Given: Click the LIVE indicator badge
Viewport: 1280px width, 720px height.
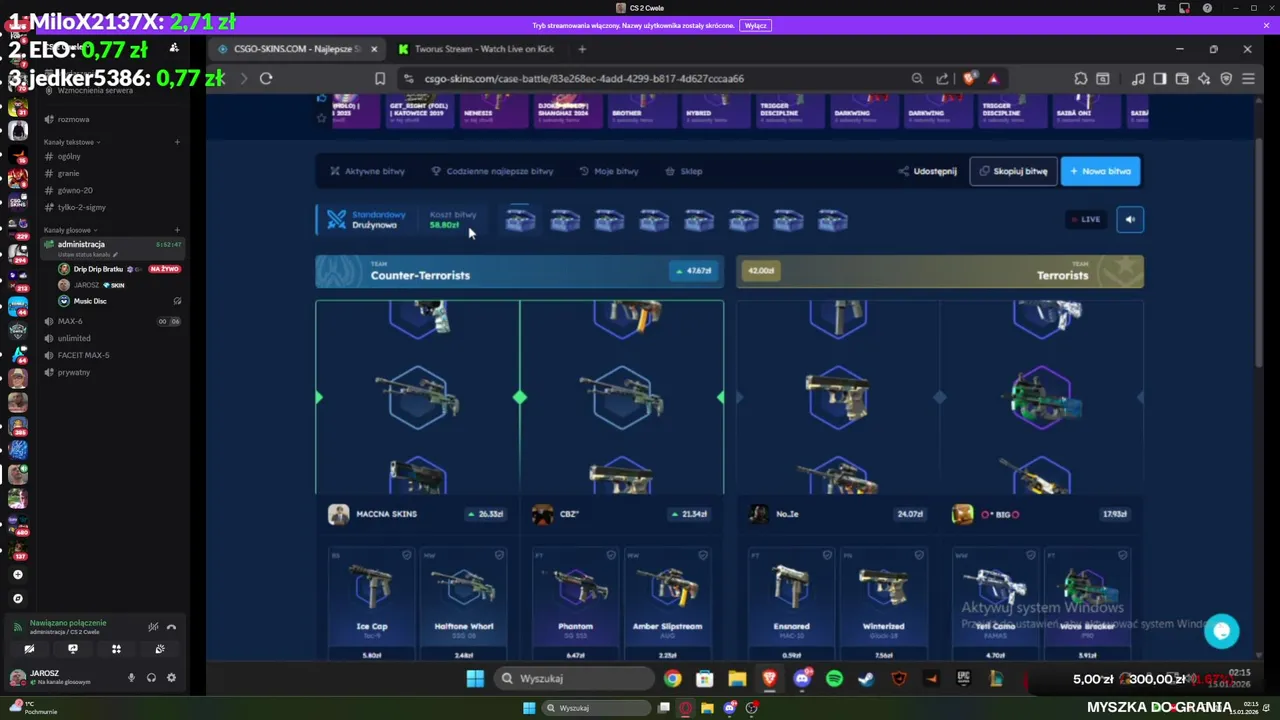Looking at the screenshot, I should pos(1086,219).
